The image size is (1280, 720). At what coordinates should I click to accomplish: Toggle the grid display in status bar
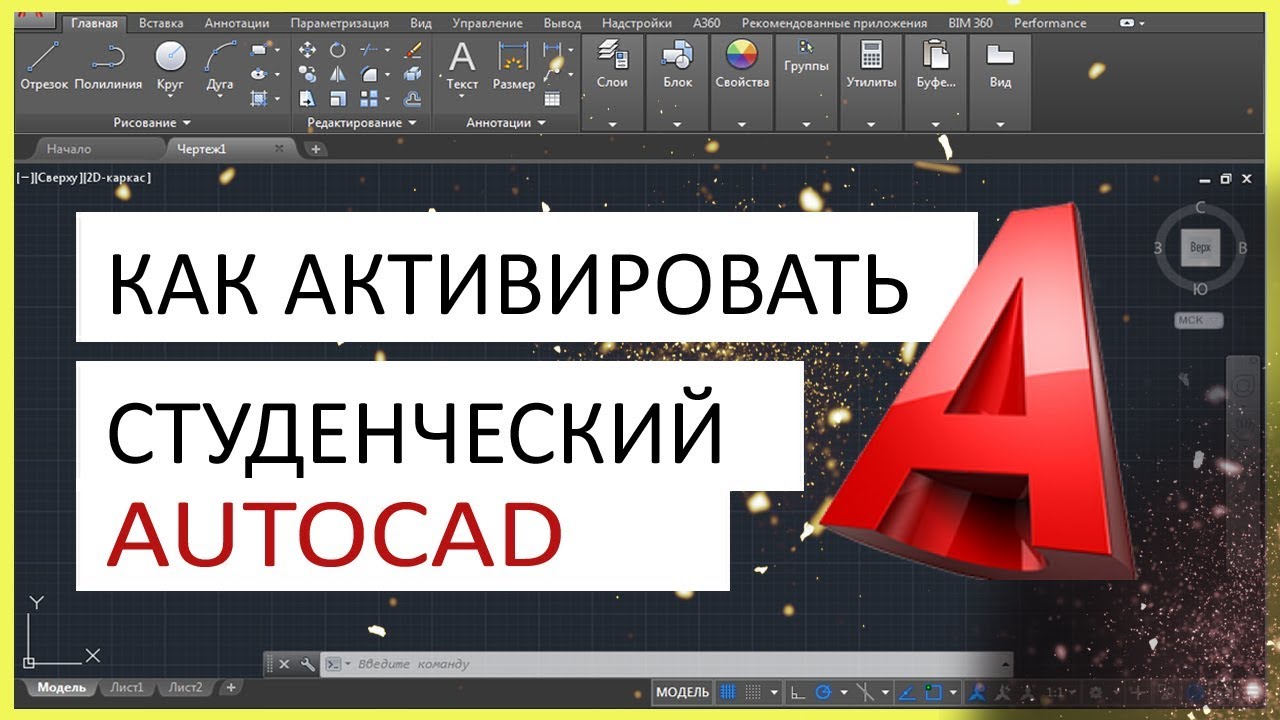[727, 692]
